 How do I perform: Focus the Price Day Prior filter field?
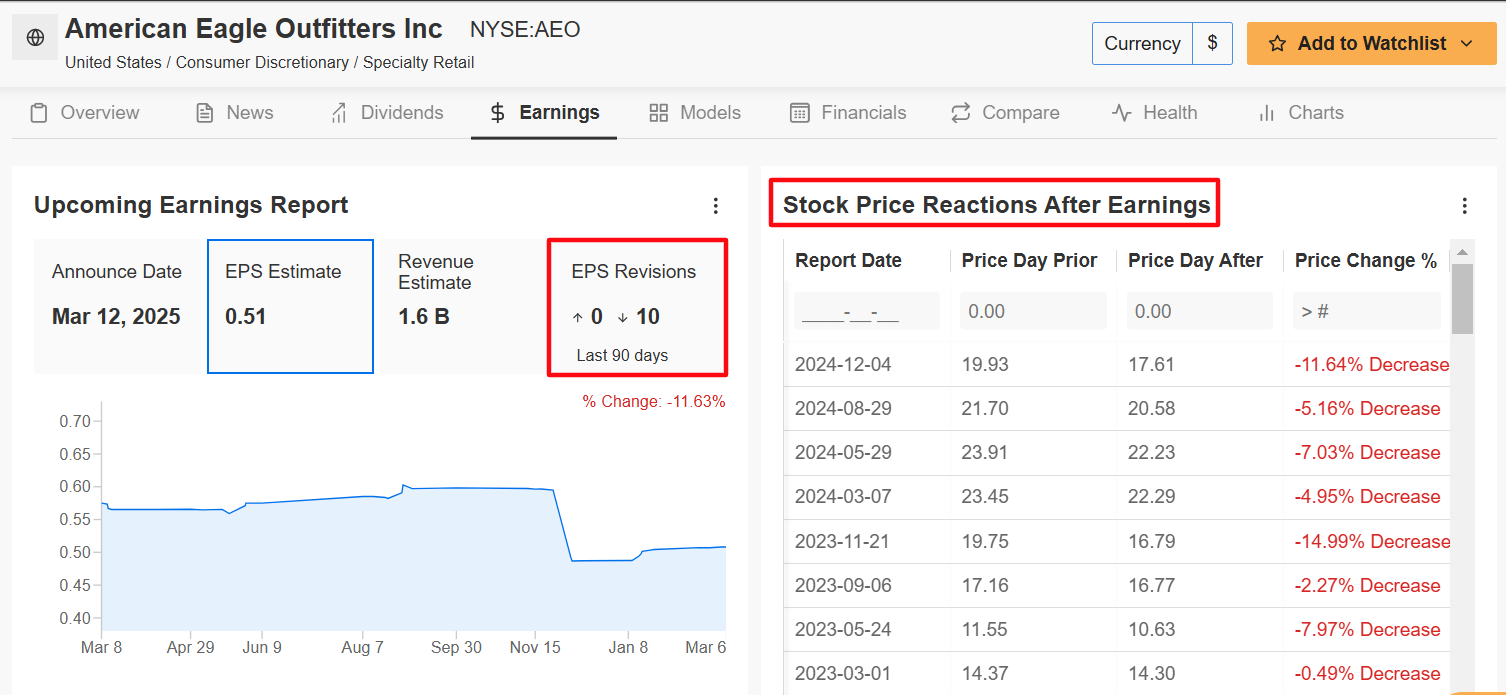(1033, 311)
